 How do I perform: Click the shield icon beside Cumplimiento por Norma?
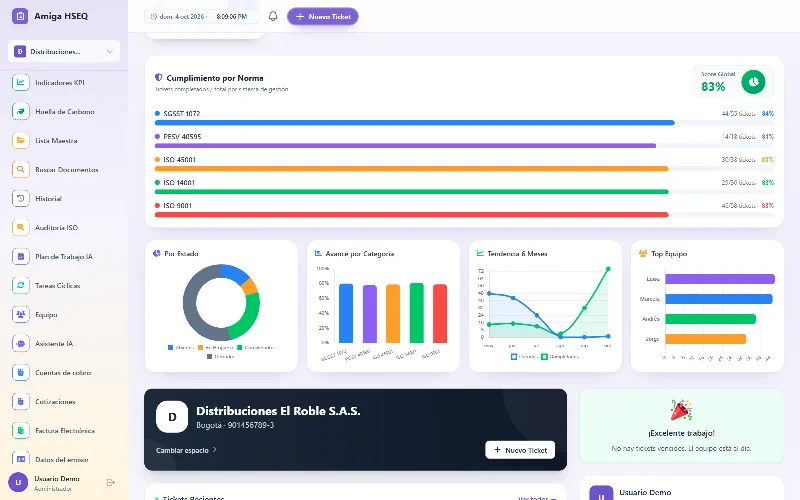point(159,78)
